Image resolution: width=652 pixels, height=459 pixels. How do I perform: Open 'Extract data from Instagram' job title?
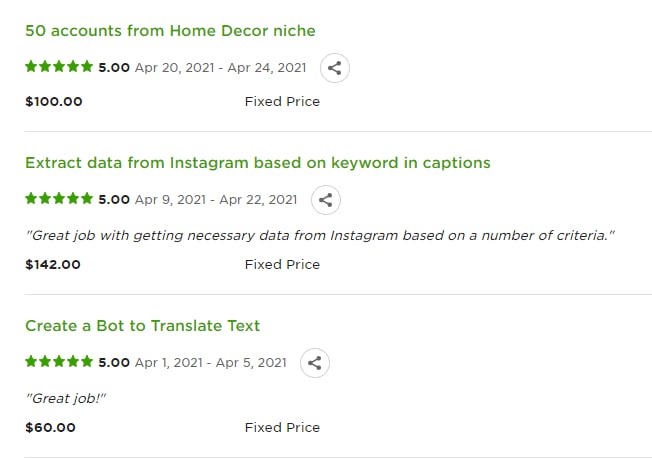(x=258, y=163)
